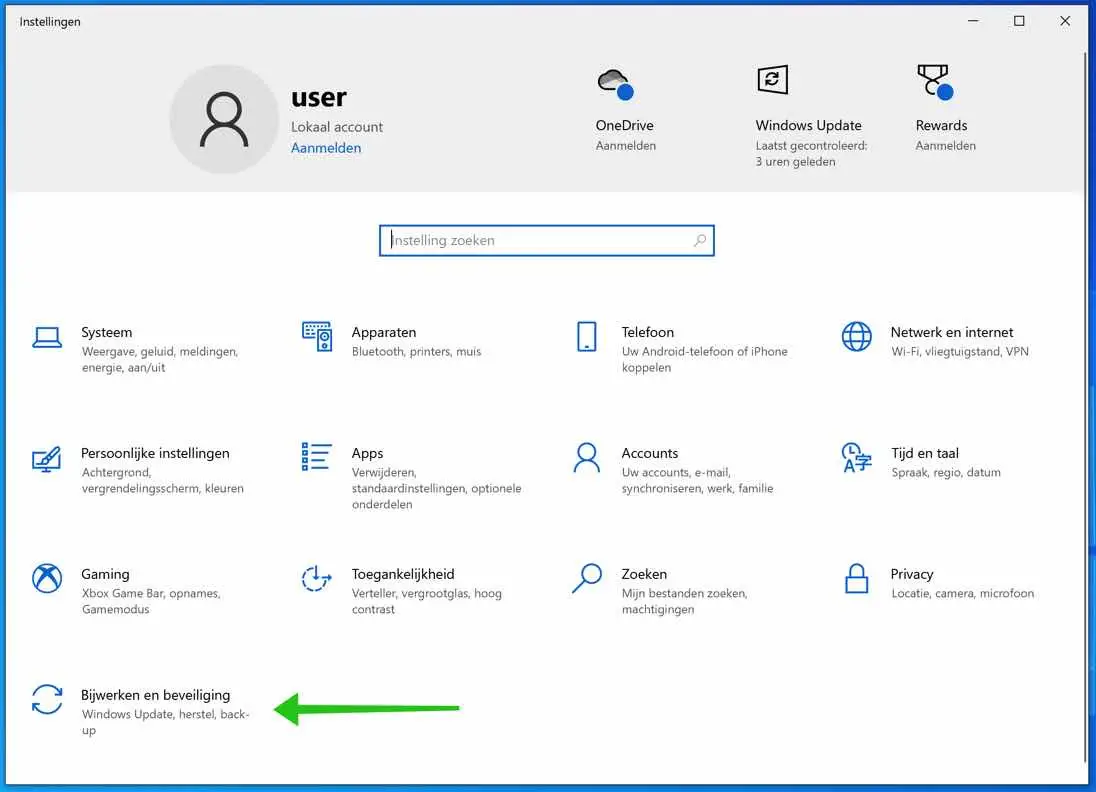Click 'Windows Update, herstel, back-up' text
1096x792 pixels.
click(x=165, y=722)
